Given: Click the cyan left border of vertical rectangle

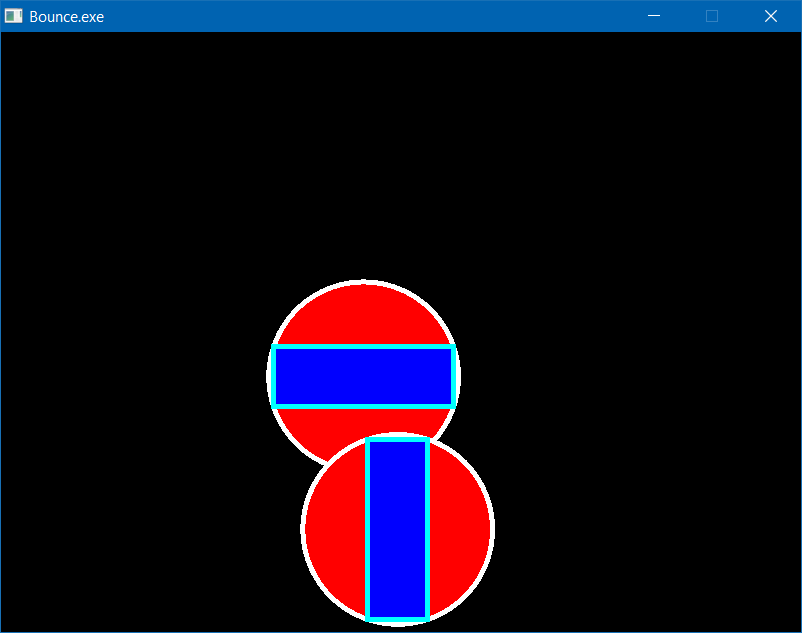Looking at the screenshot, I should [x=369, y=529].
